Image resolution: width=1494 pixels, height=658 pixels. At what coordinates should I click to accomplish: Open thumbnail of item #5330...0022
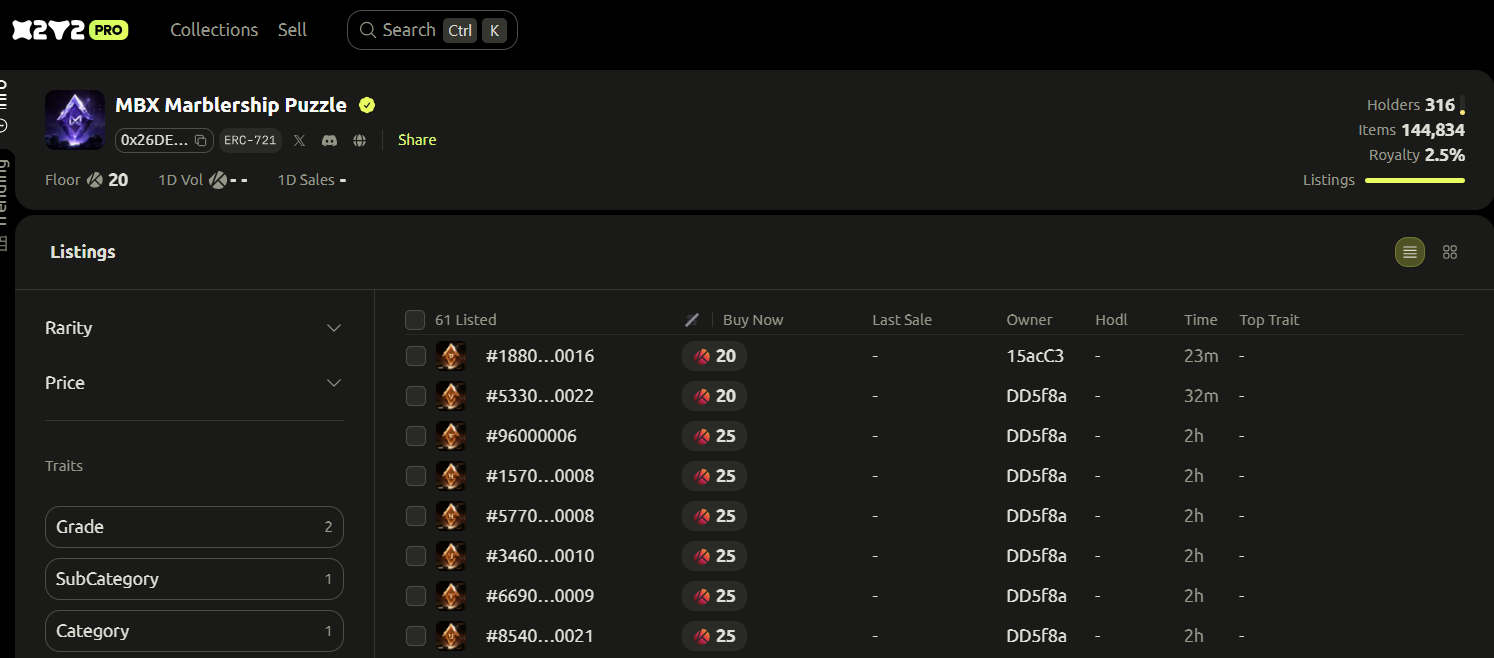point(451,396)
